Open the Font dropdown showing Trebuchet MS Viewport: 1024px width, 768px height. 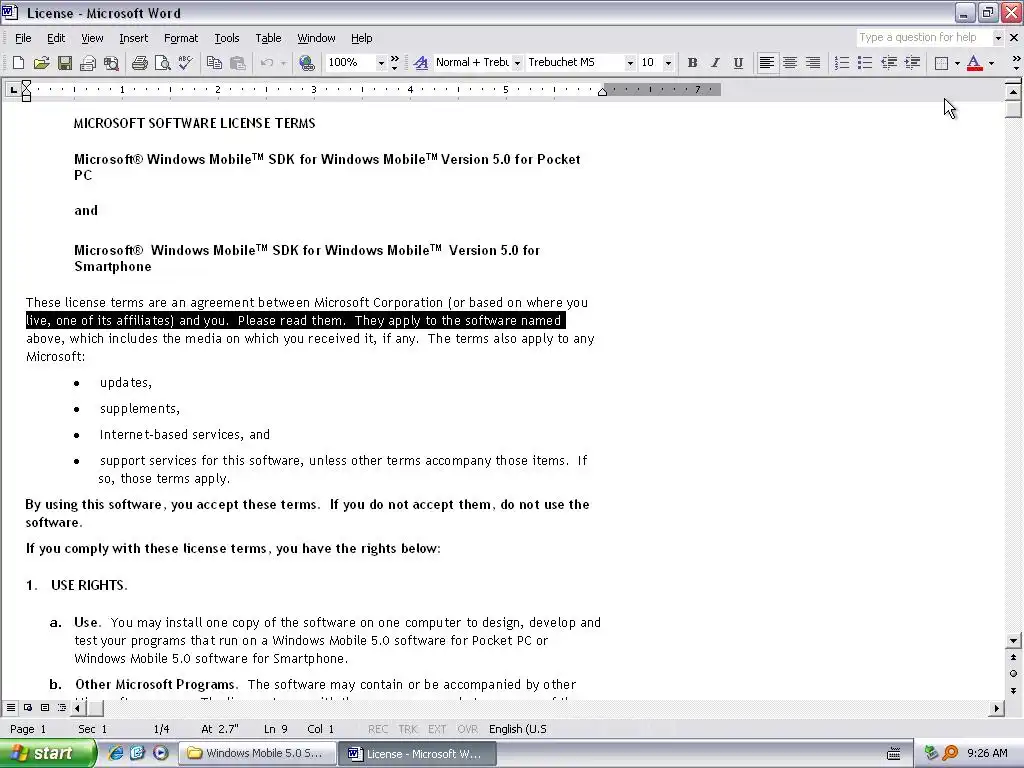(x=630, y=63)
